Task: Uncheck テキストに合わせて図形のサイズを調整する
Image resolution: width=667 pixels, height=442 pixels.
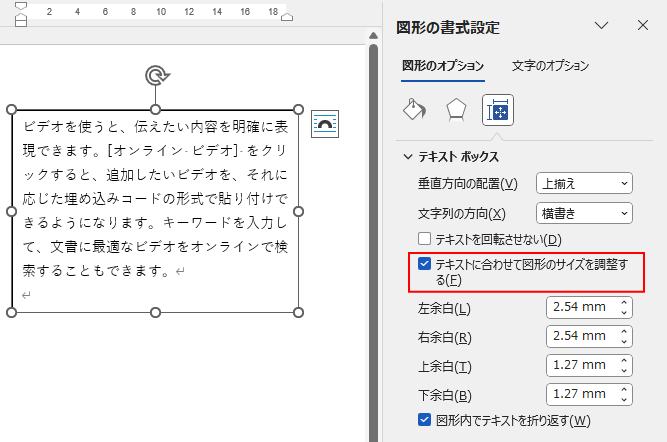Action: [424, 264]
